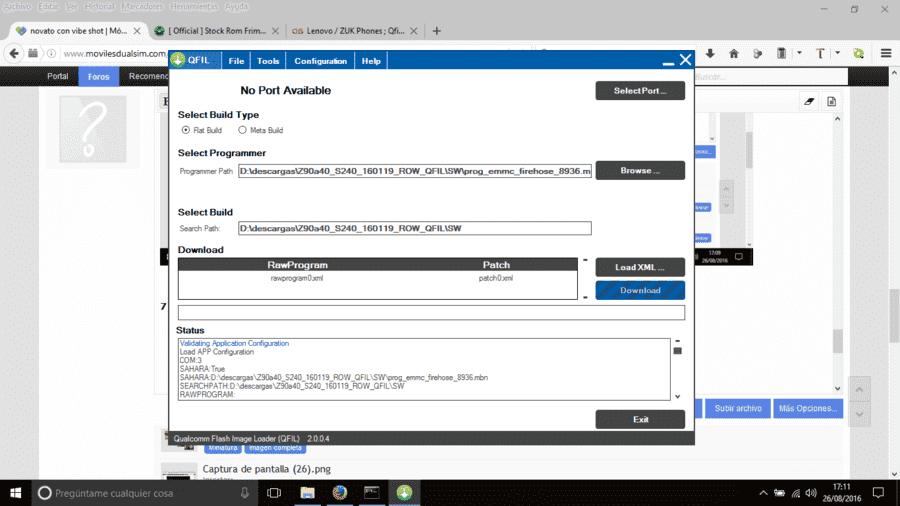Switch to Firefox in taskbar
The width and height of the screenshot is (900, 506).
point(340,493)
